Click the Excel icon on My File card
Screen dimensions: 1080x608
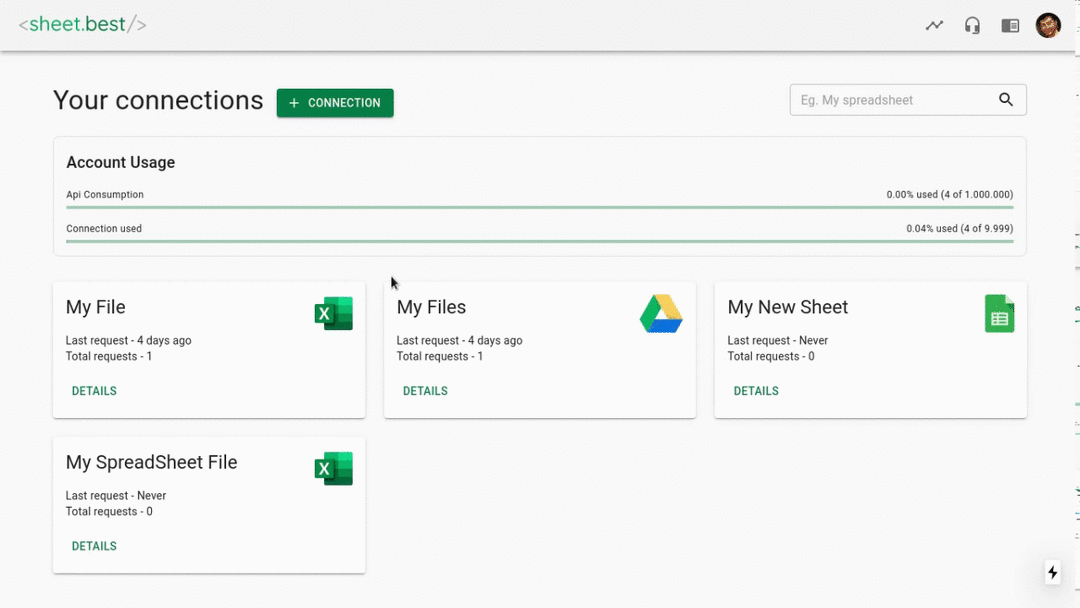coord(333,313)
